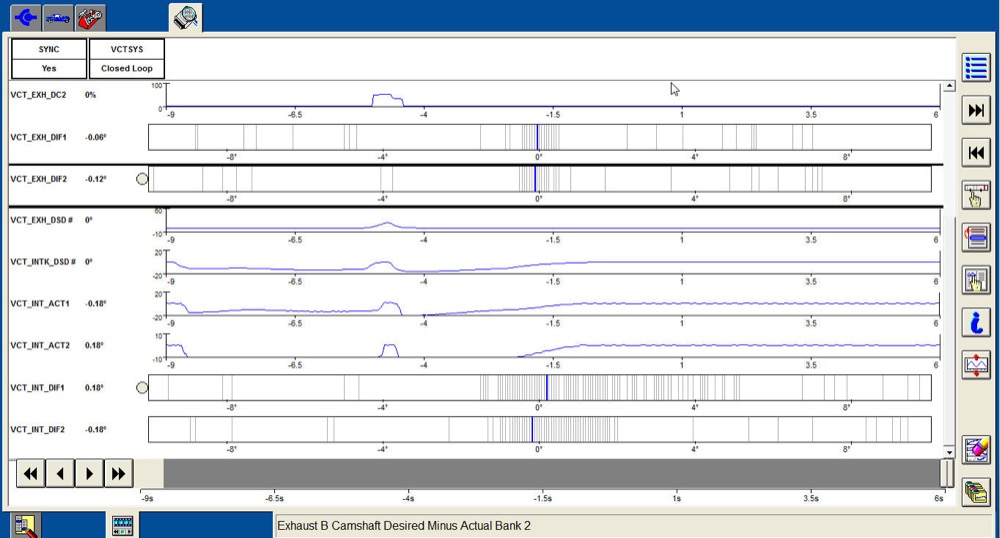This screenshot has width=1000, height=538.
Task: Open the film strip playback icon
Action: click(122, 525)
